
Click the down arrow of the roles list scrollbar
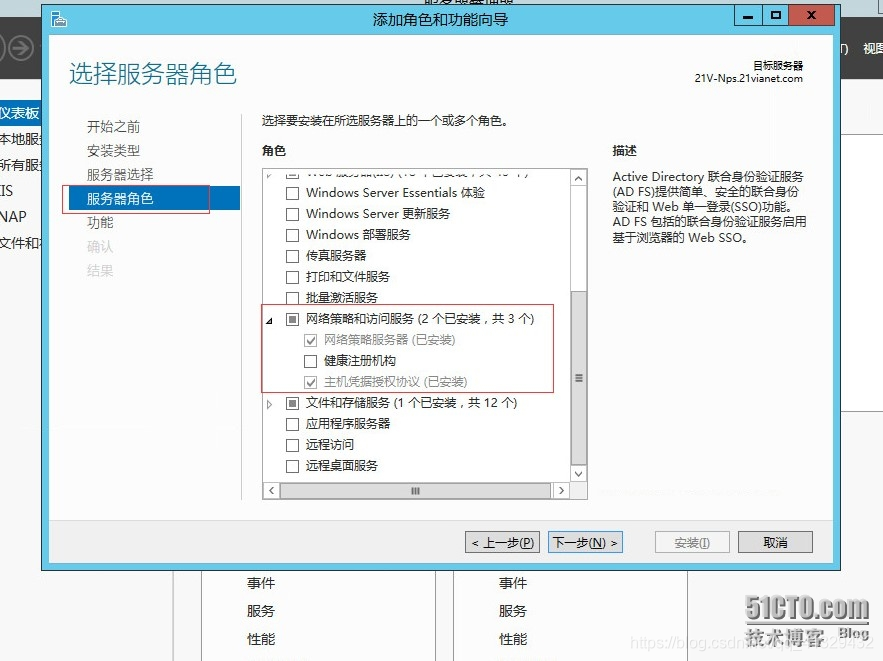pyautogui.click(x=578, y=474)
